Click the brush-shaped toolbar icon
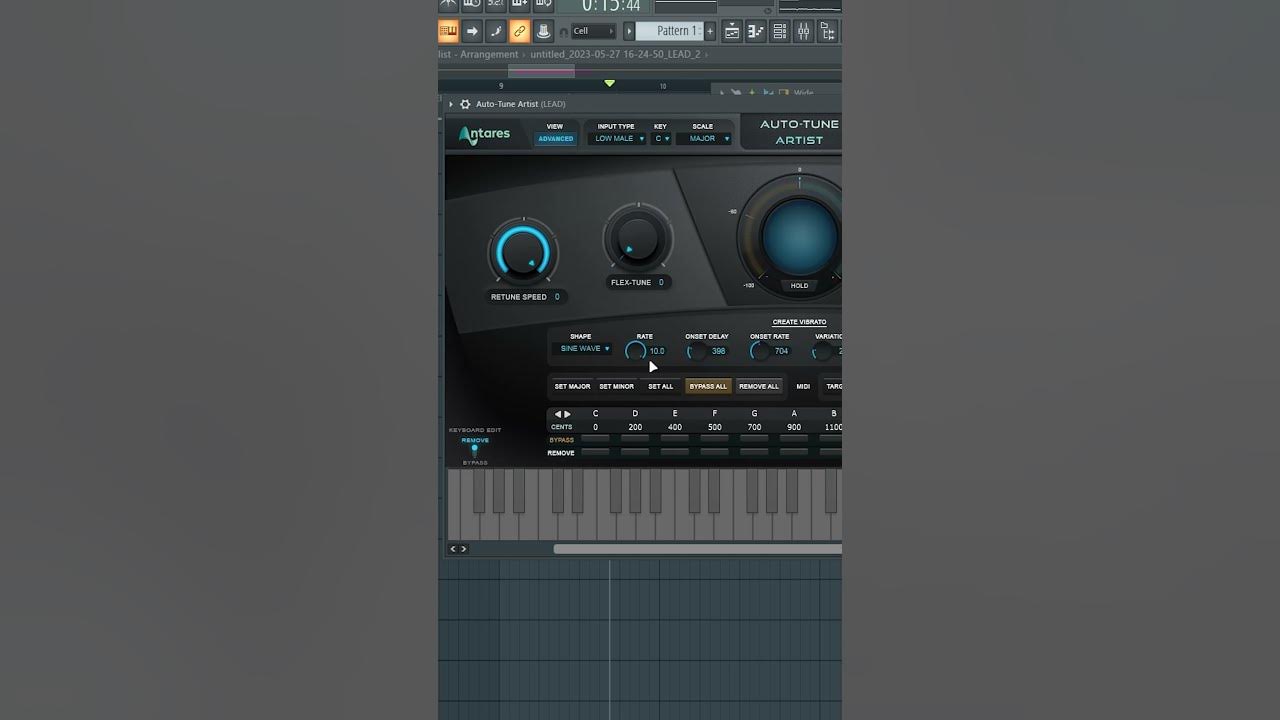This screenshot has width=1280, height=720. pos(496,31)
